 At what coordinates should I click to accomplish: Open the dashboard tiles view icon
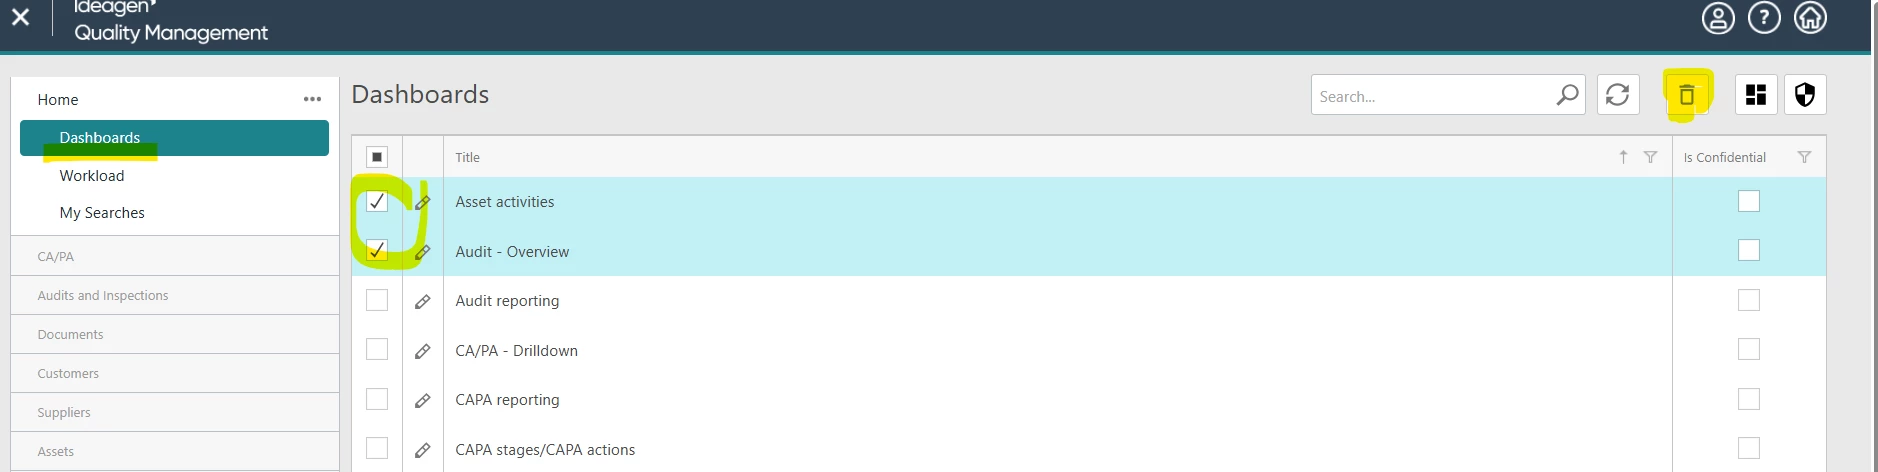[1756, 95]
